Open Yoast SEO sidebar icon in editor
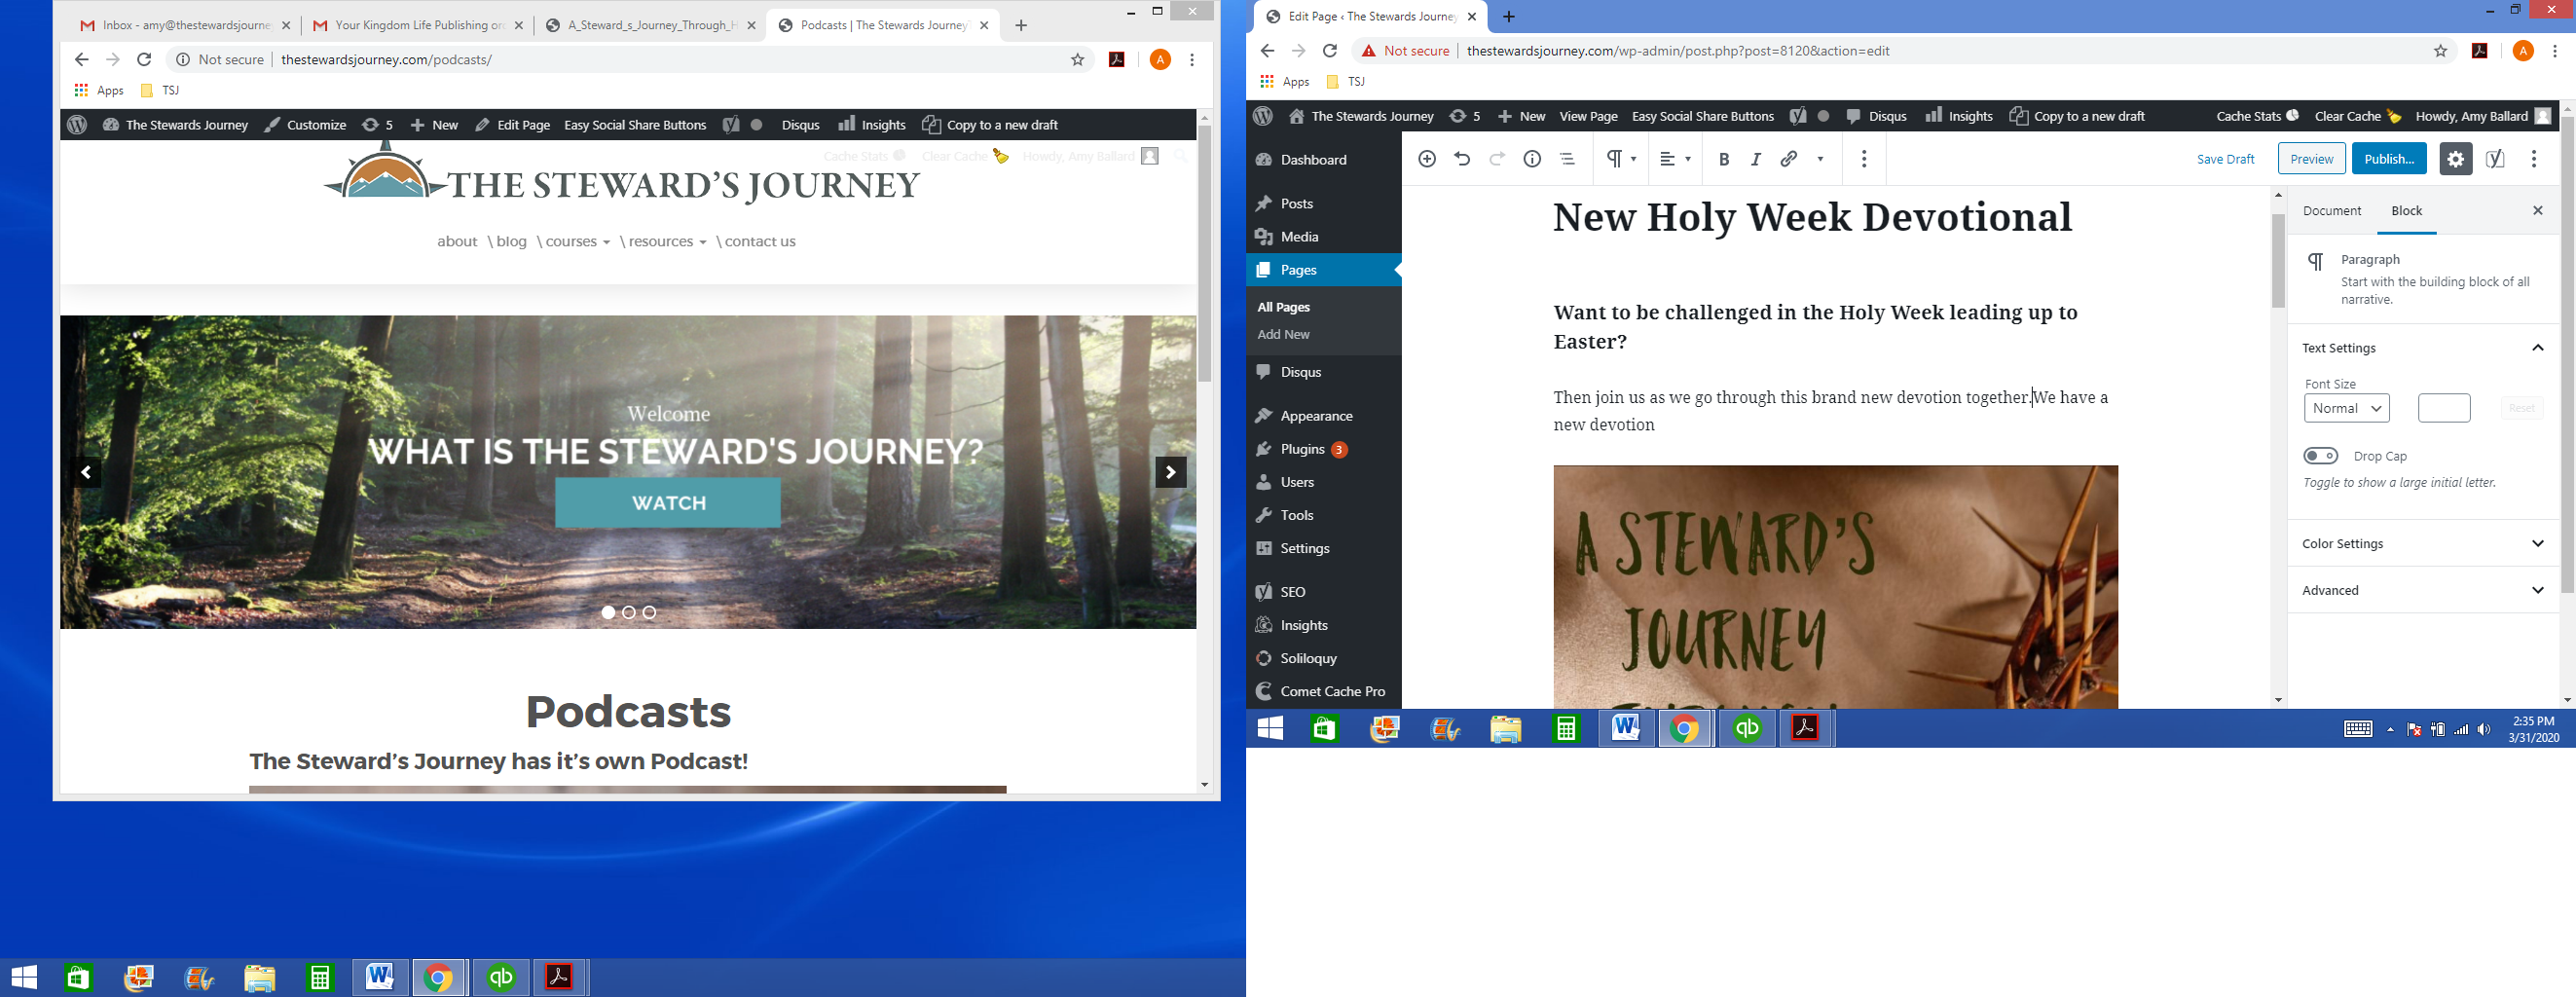Screen dimensions: 2576x997 [2495, 159]
